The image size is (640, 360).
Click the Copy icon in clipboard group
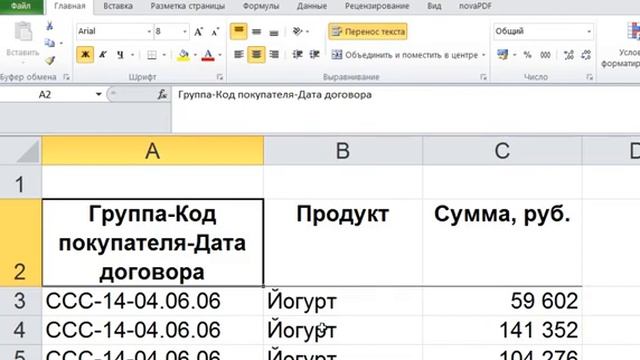[49, 43]
